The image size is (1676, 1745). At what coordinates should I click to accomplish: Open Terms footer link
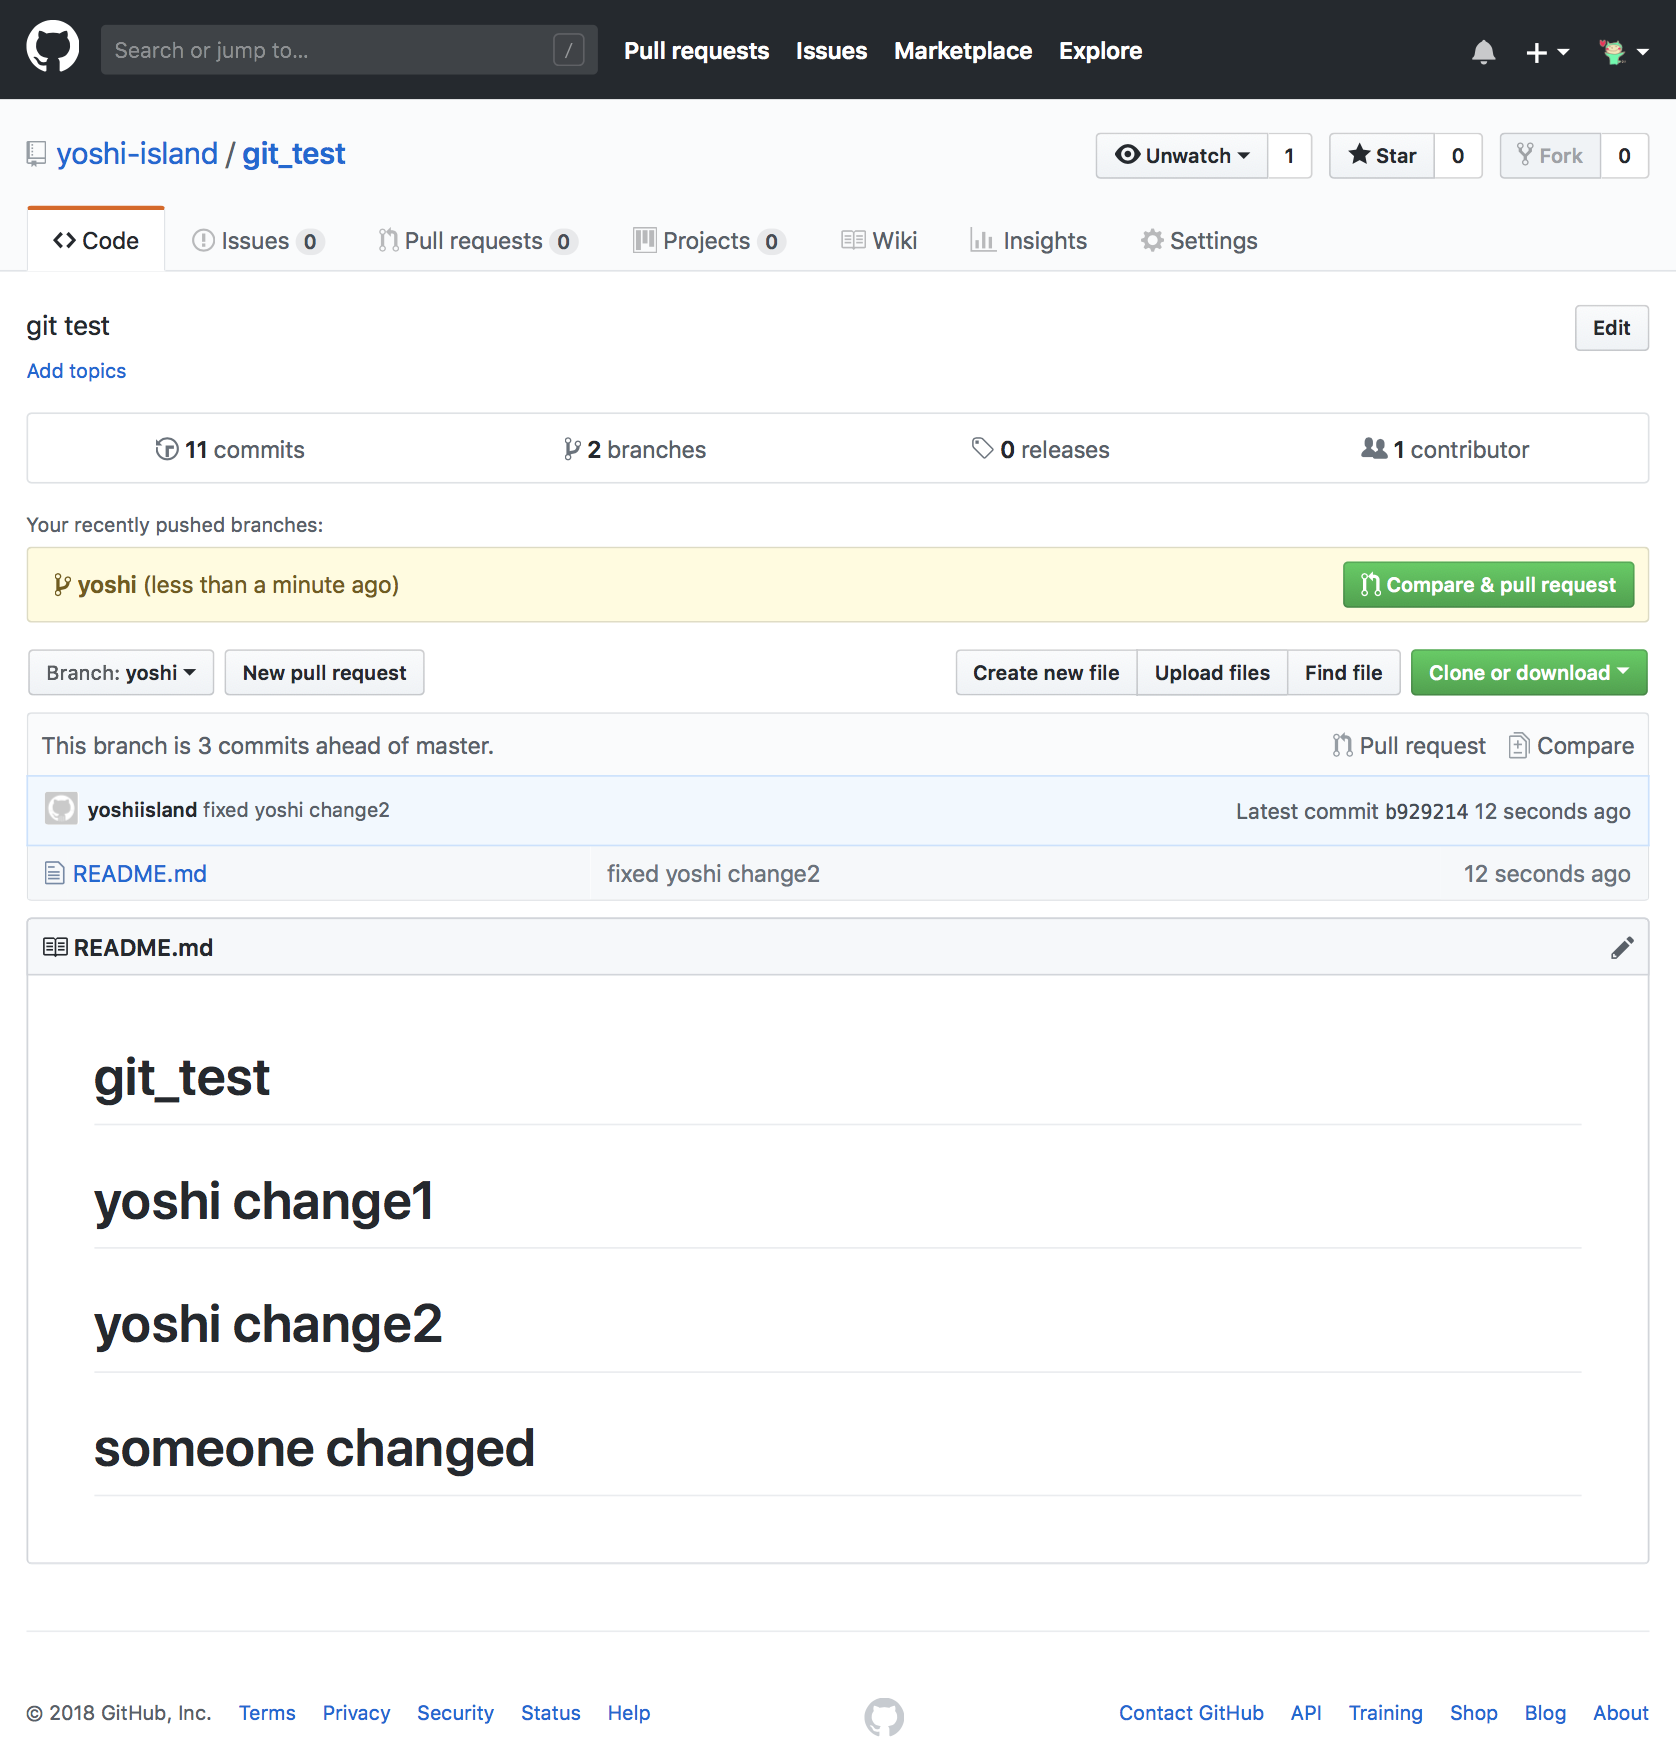pyautogui.click(x=267, y=1713)
